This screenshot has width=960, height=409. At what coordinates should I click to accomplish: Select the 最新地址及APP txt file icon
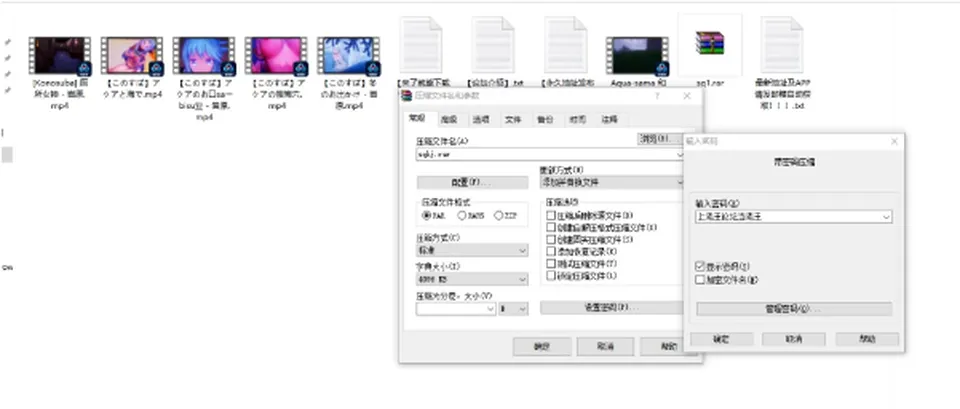pyautogui.click(x=782, y=45)
